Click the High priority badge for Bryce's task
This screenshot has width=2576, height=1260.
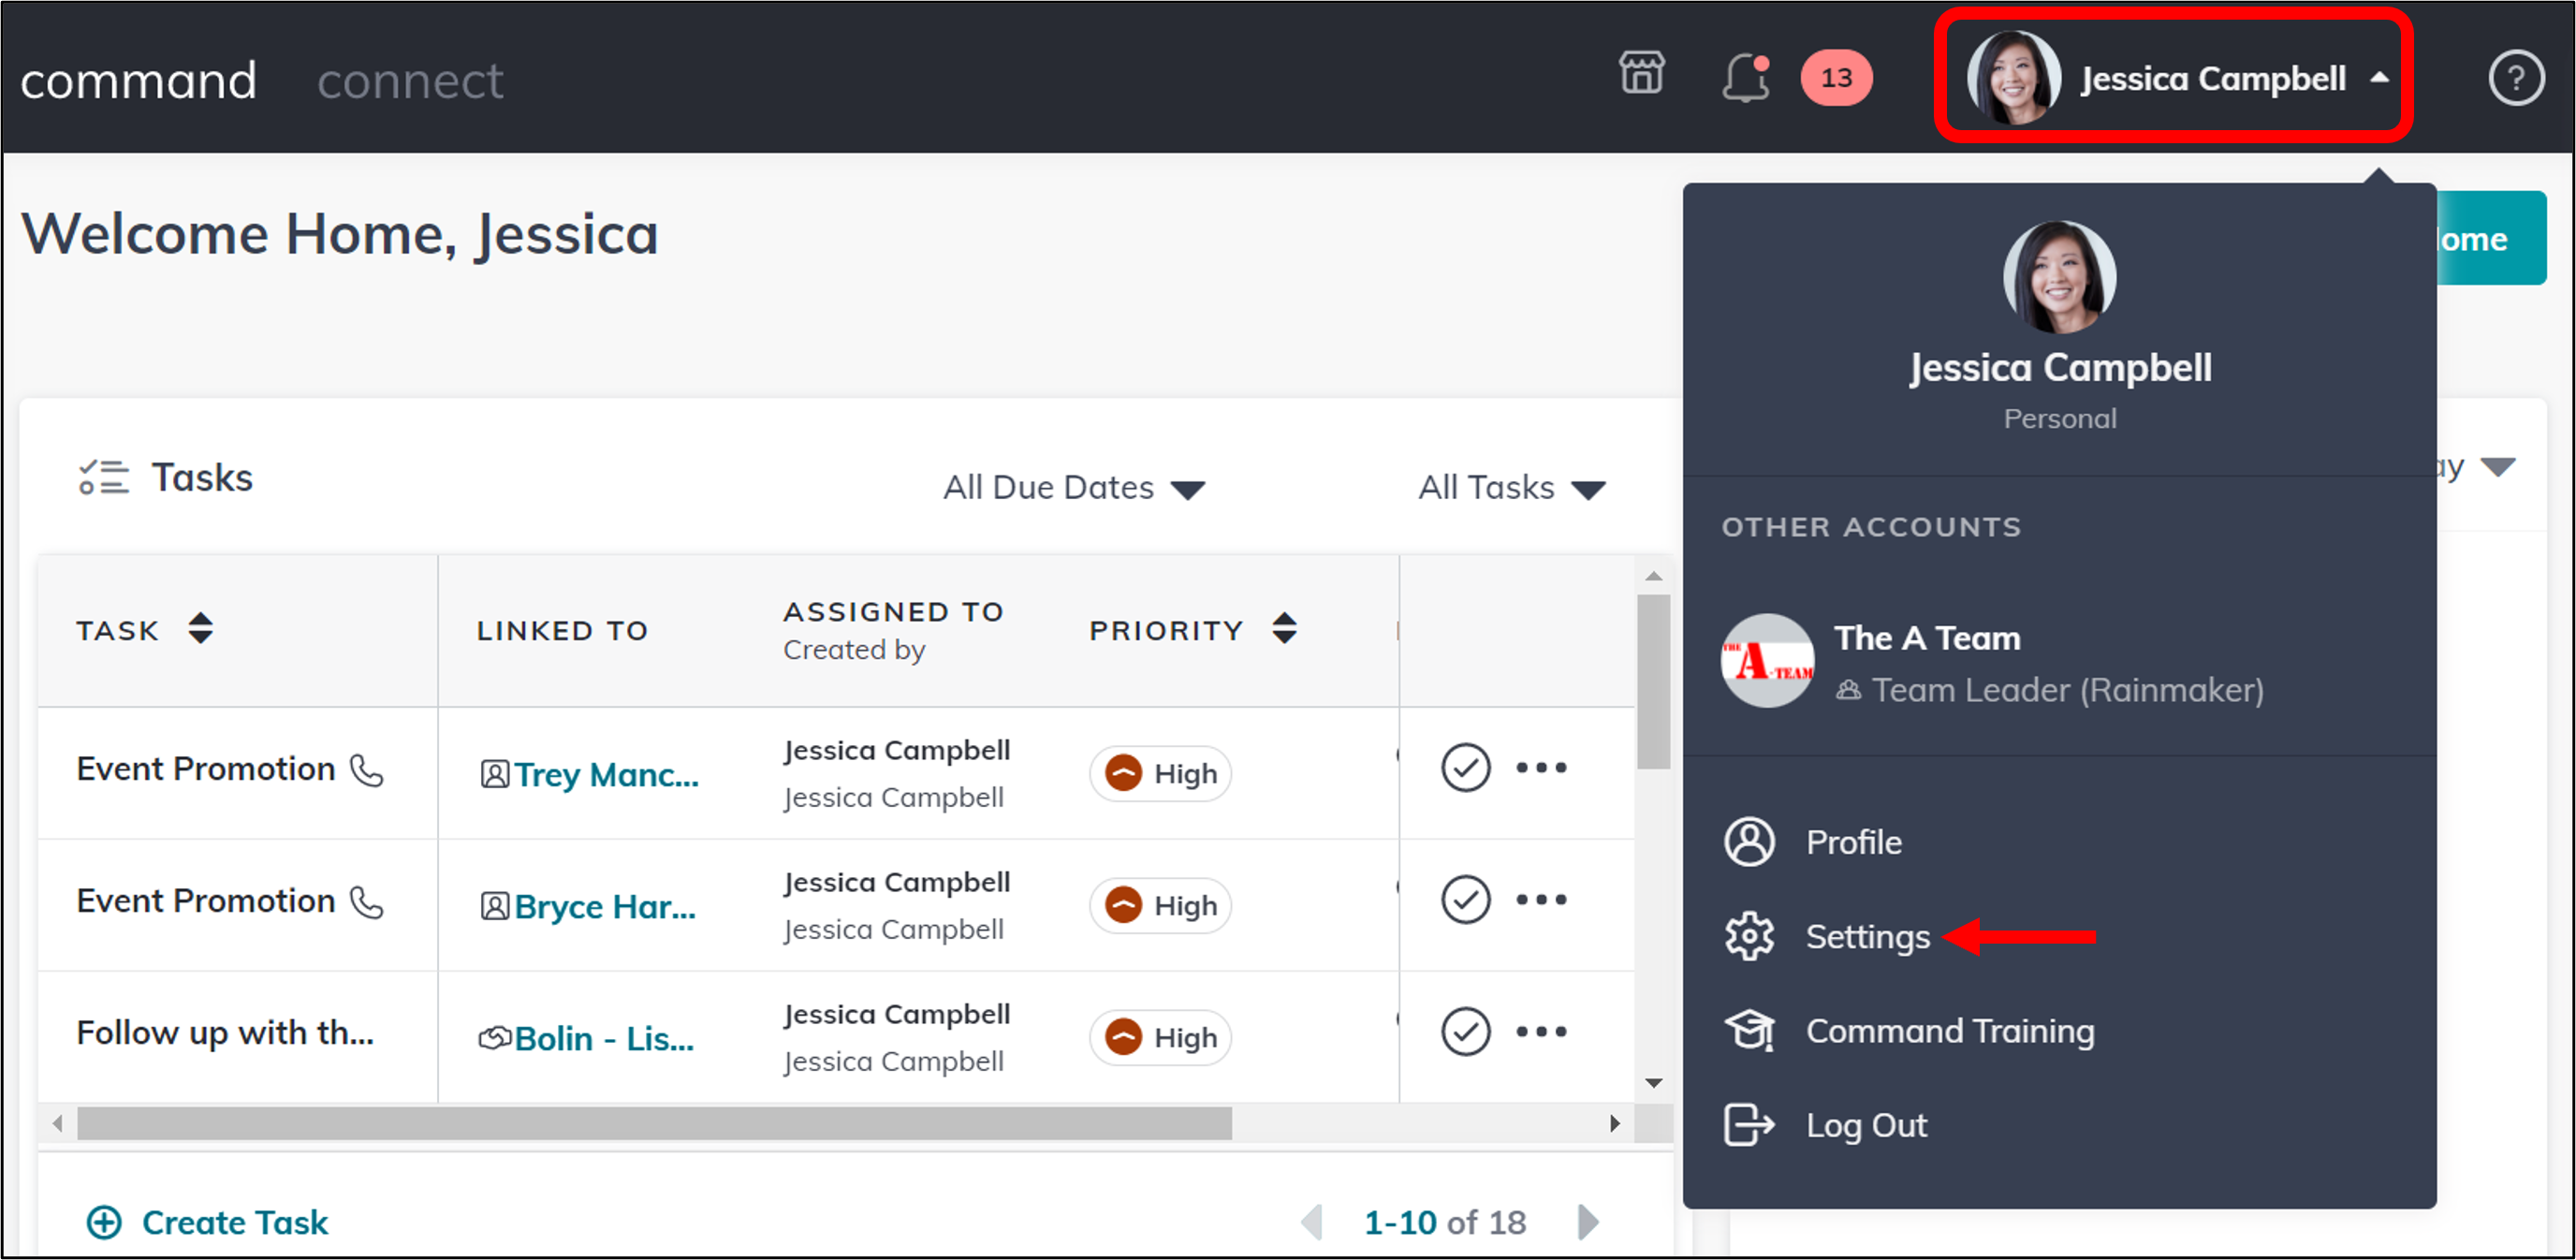click(x=1160, y=906)
